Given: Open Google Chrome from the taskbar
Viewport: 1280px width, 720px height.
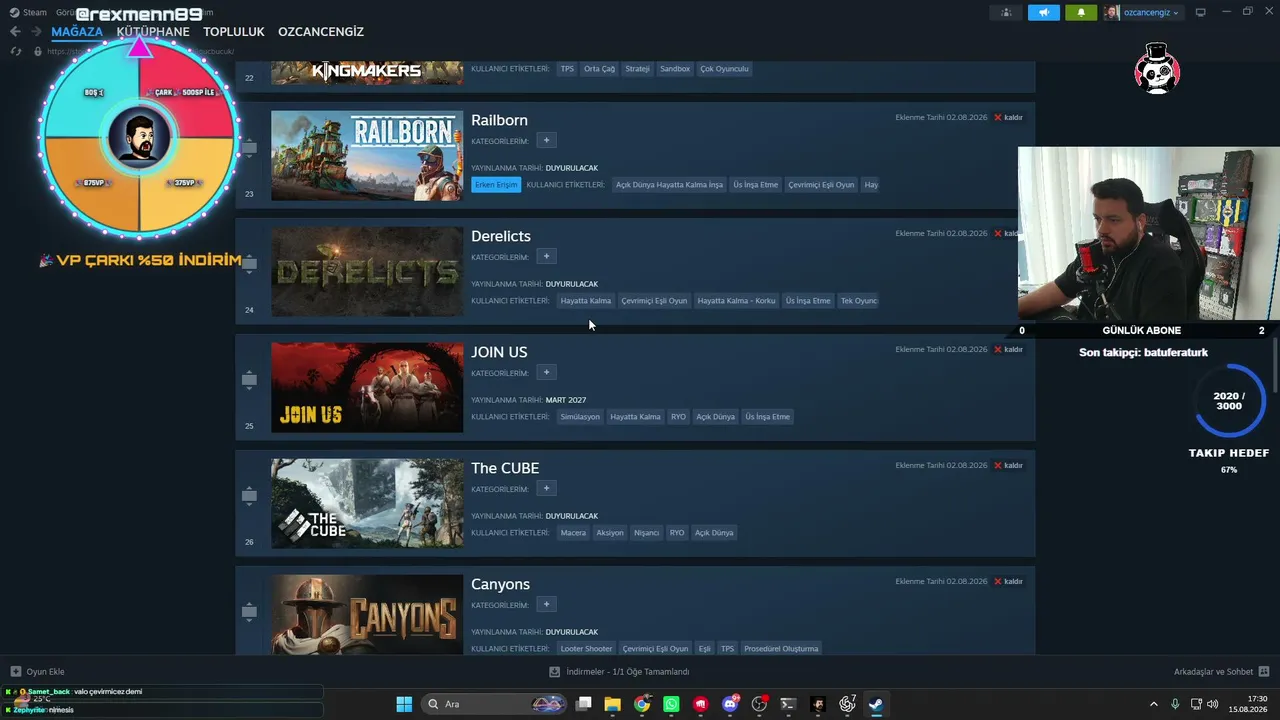Looking at the screenshot, I should (642, 704).
